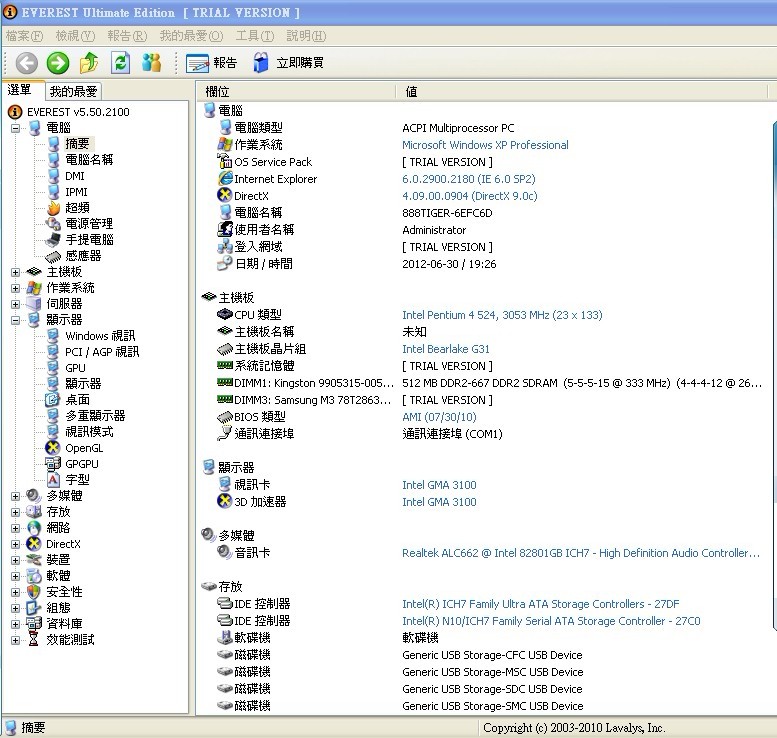Click the Intel GMA 3100 視訊卡 link
Screen dimensions: 777x738
[x=439, y=485]
